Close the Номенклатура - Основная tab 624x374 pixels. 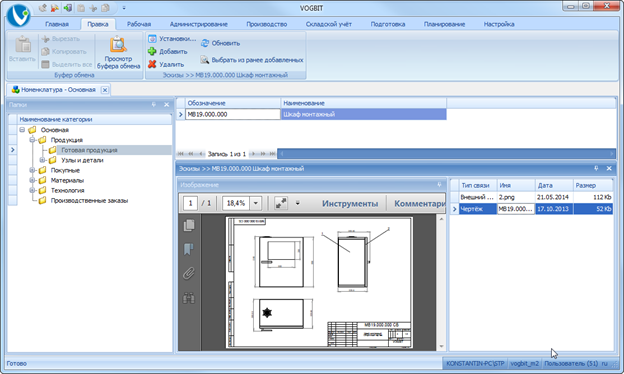click(105, 90)
